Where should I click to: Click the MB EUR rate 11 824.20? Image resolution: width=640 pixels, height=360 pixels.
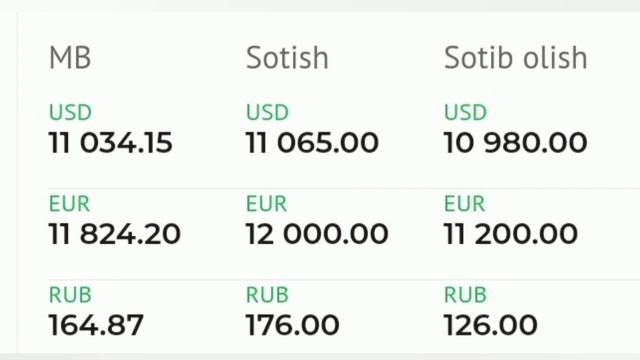click(115, 234)
